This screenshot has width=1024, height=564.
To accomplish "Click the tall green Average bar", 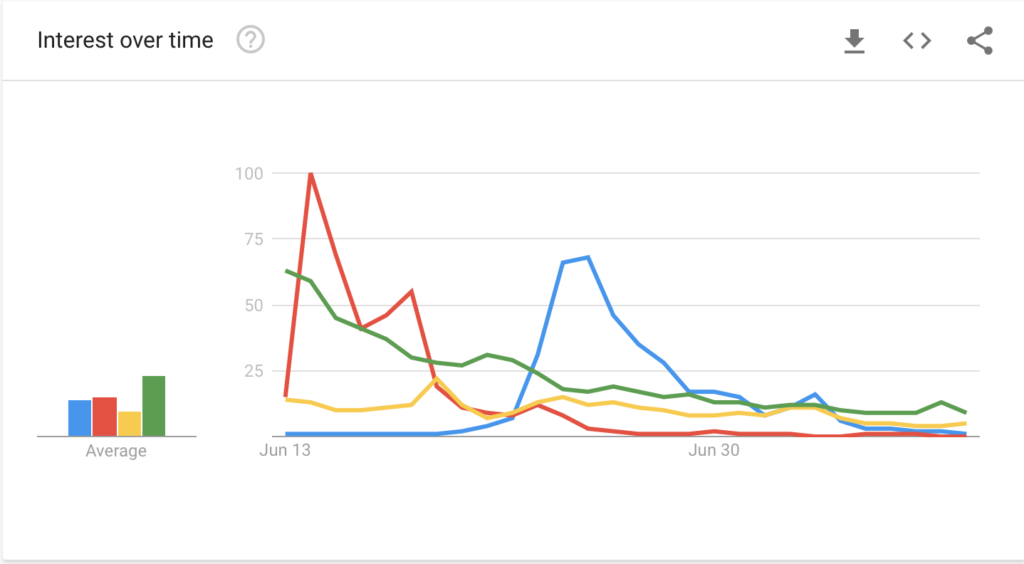I will point(154,406).
